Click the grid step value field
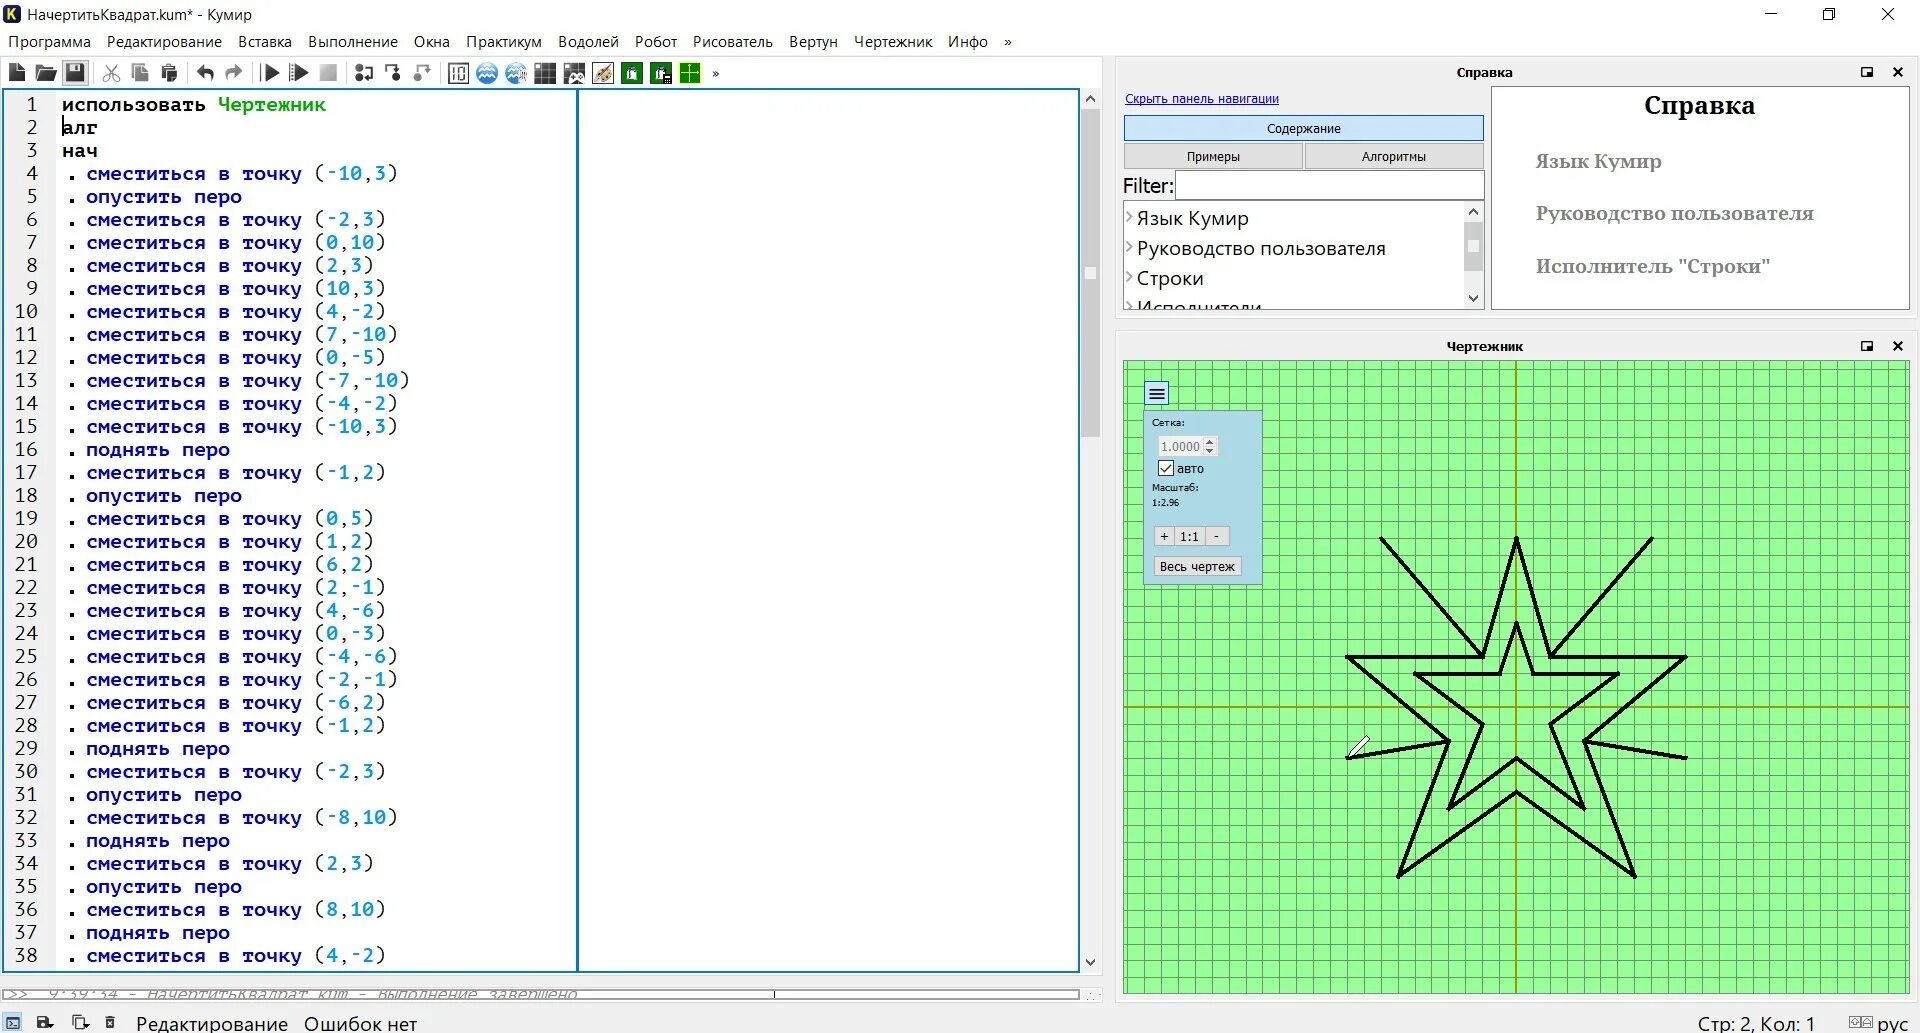Screen dimensions: 1920x1033 point(1180,447)
